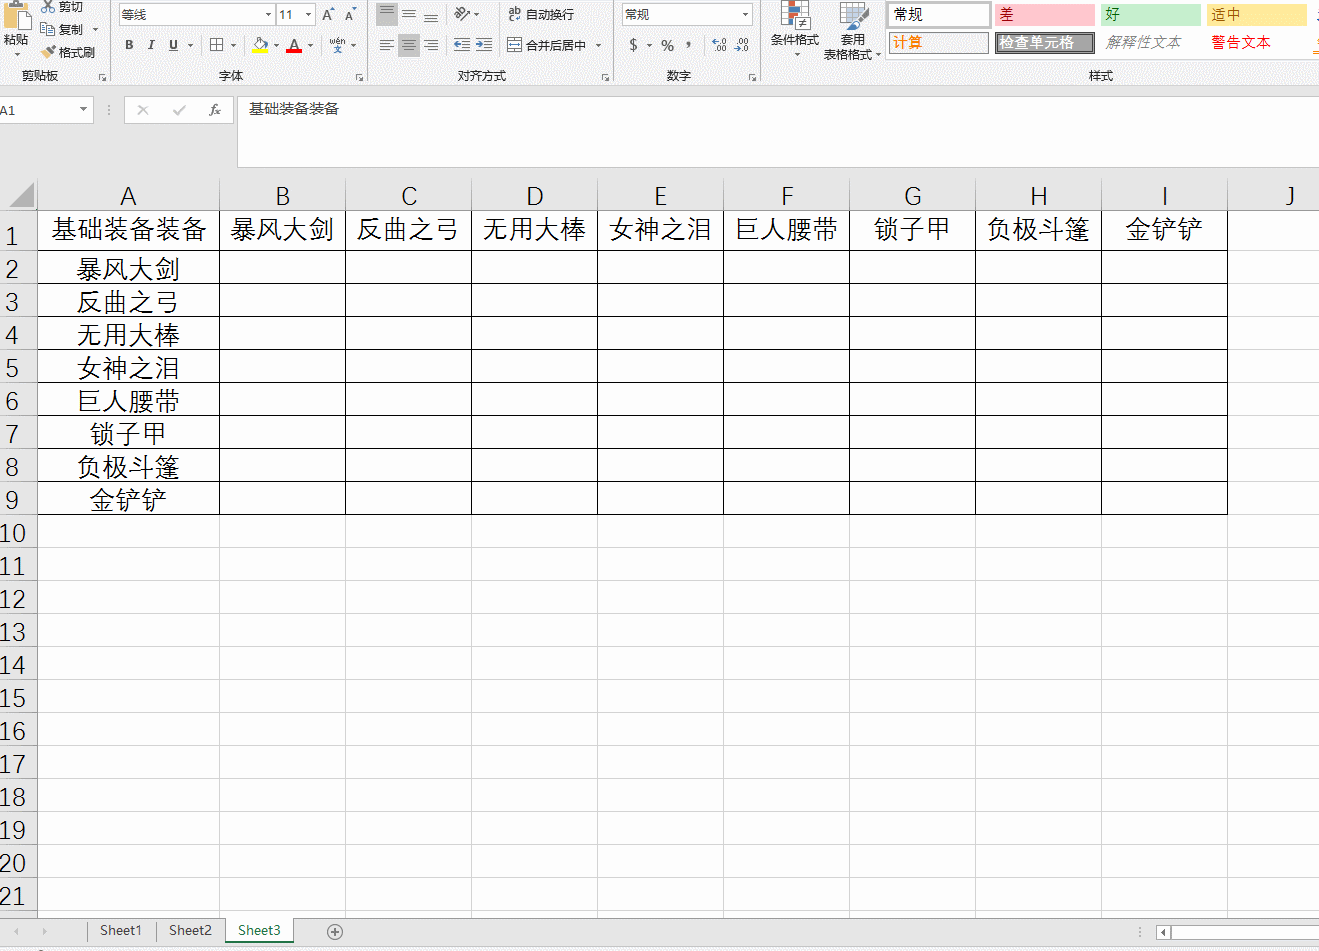Click Merge and Center (合并后居中) button

pyautogui.click(x=547, y=45)
